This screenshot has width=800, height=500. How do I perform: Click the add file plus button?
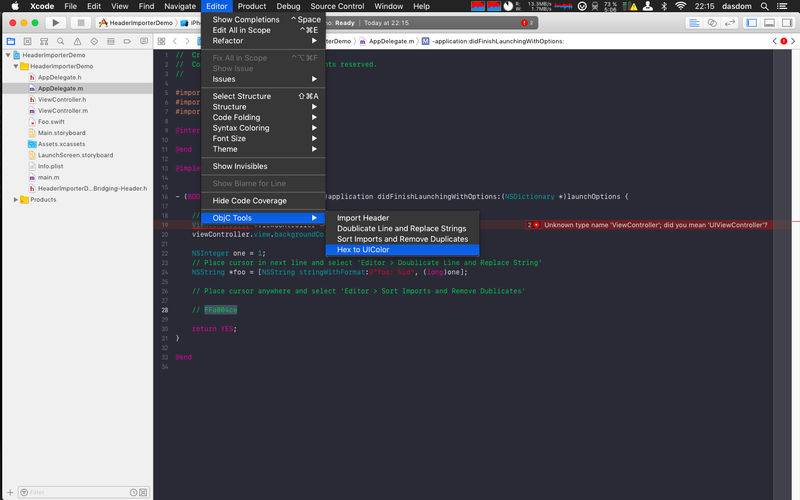tap(10, 492)
